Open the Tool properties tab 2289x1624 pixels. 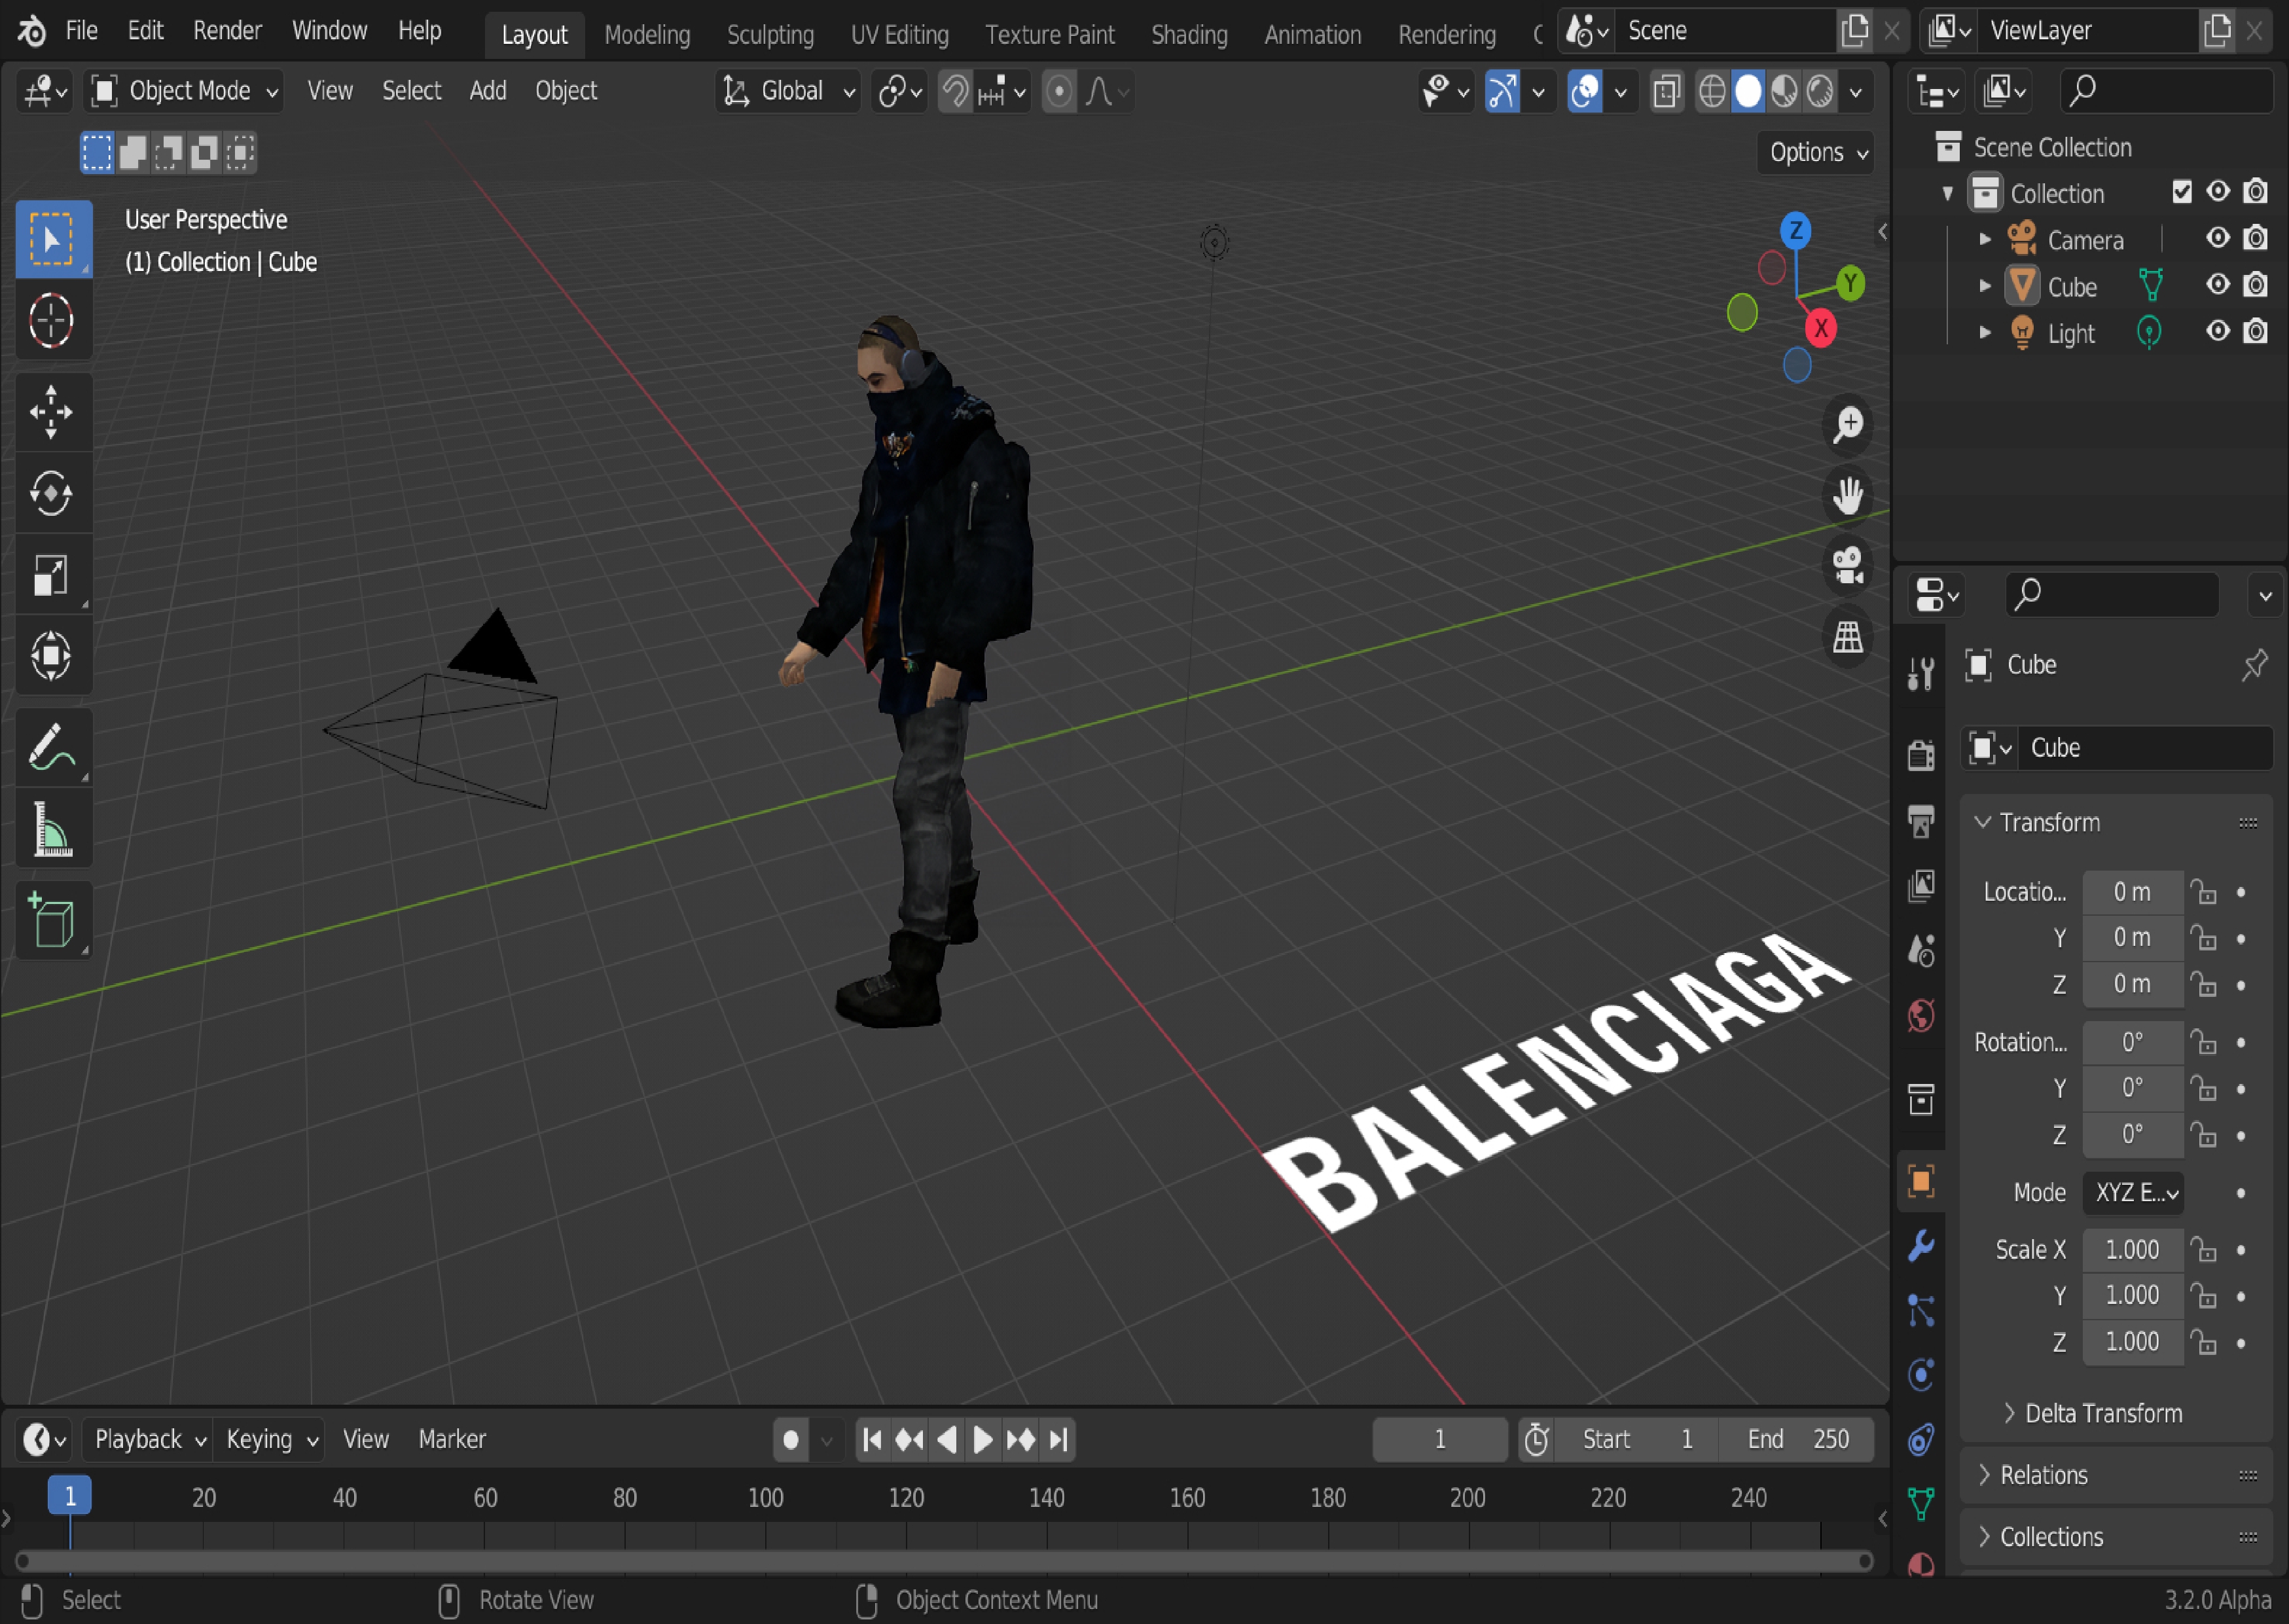[x=1921, y=674]
